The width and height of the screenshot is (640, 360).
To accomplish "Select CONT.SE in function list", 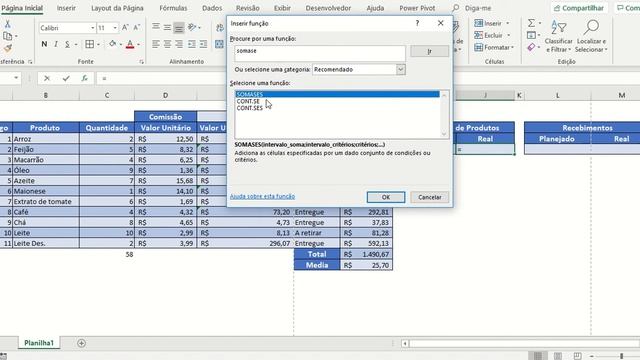I will coord(248,101).
